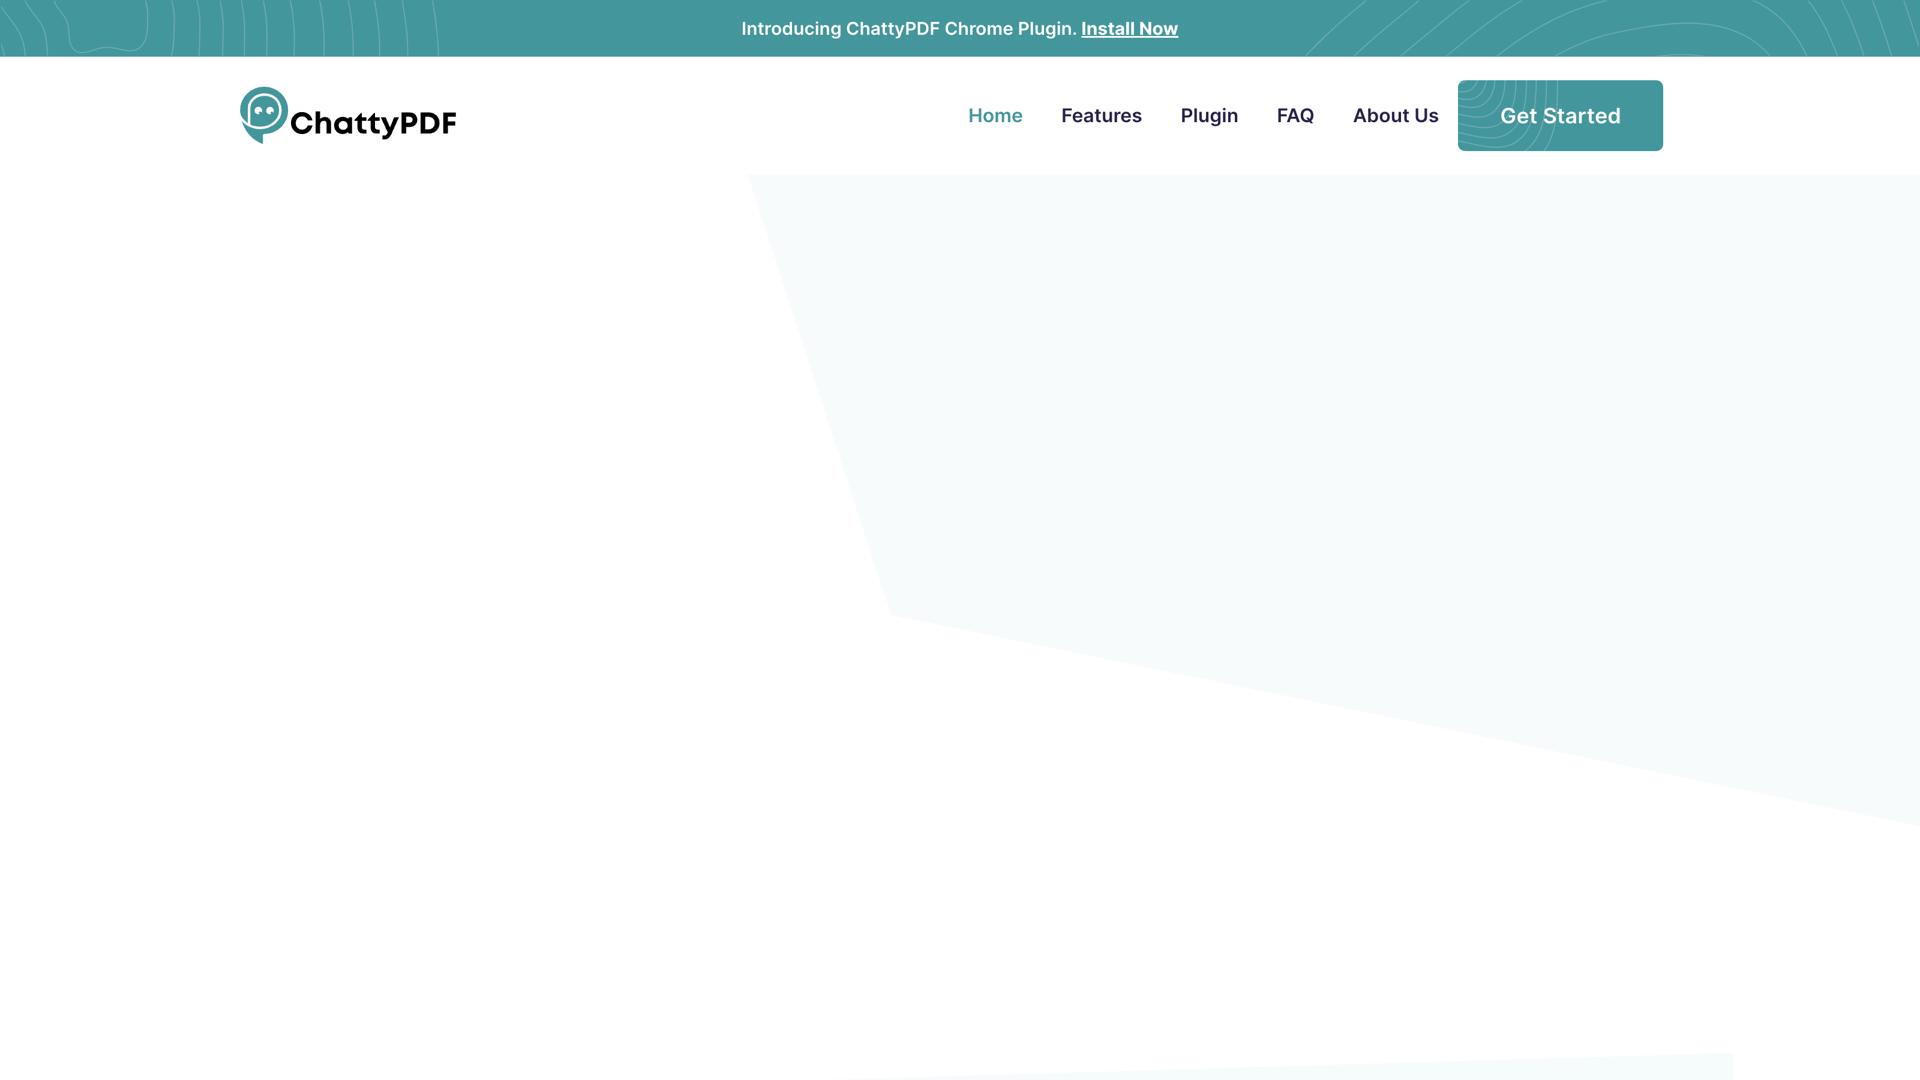1920x1080 pixels.
Task: Click the word 'Started' on the teal button
Action: [1581, 116]
